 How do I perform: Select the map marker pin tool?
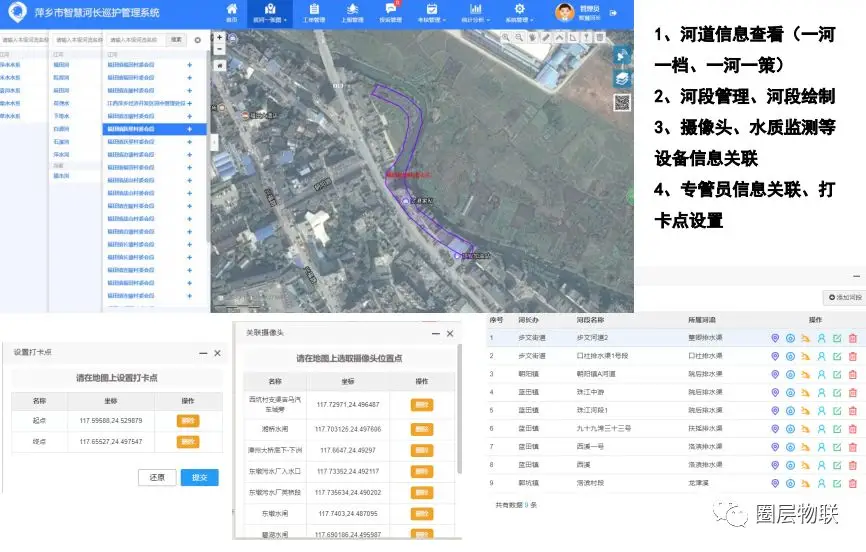pyautogui.click(x=586, y=37)
